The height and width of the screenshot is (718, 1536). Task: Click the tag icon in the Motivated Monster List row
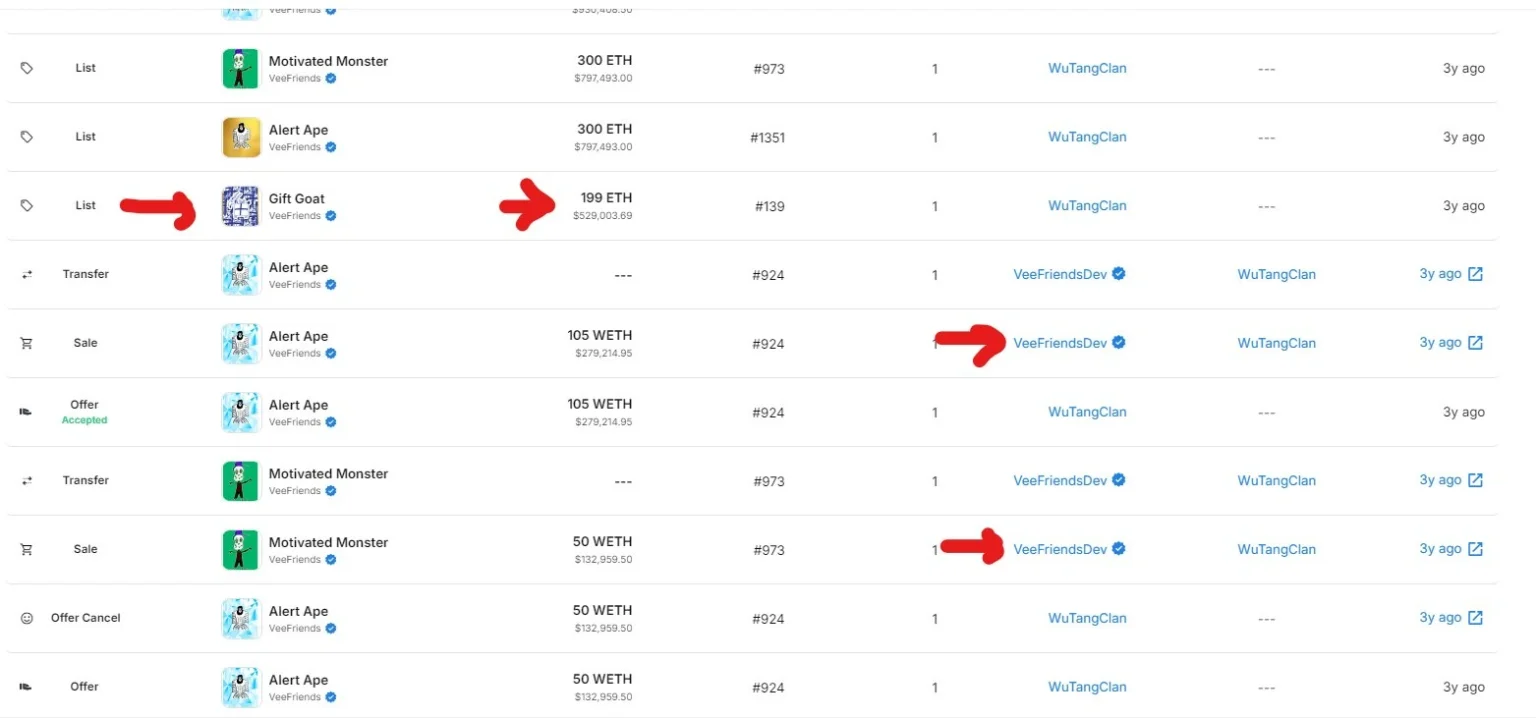click(x=27, y=68)
